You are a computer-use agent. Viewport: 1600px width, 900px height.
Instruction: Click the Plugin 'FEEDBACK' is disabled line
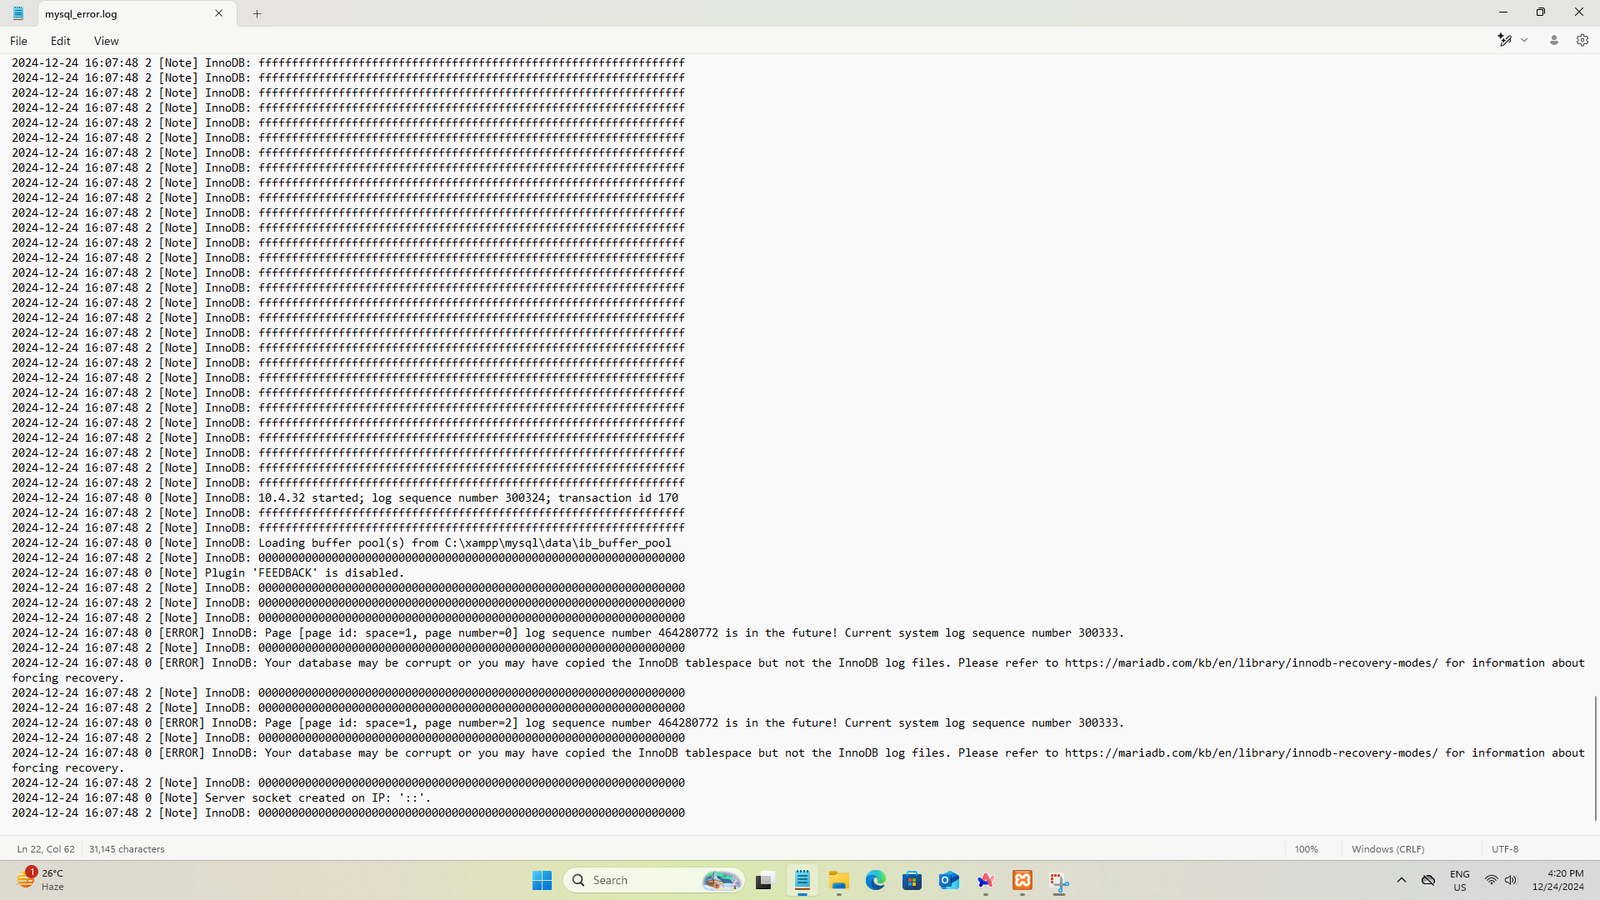tap(208, 573)
